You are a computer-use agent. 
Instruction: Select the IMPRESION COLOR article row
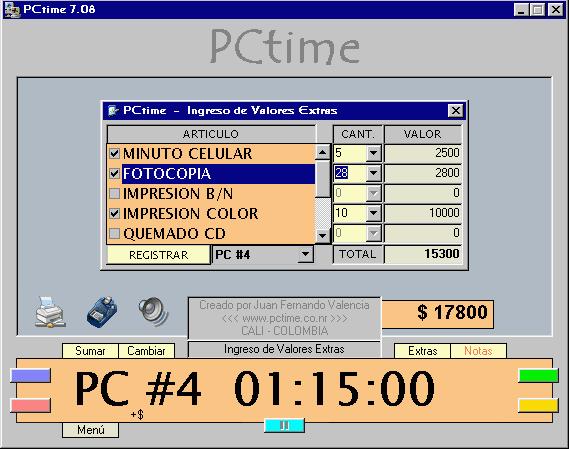coord(211,213)
